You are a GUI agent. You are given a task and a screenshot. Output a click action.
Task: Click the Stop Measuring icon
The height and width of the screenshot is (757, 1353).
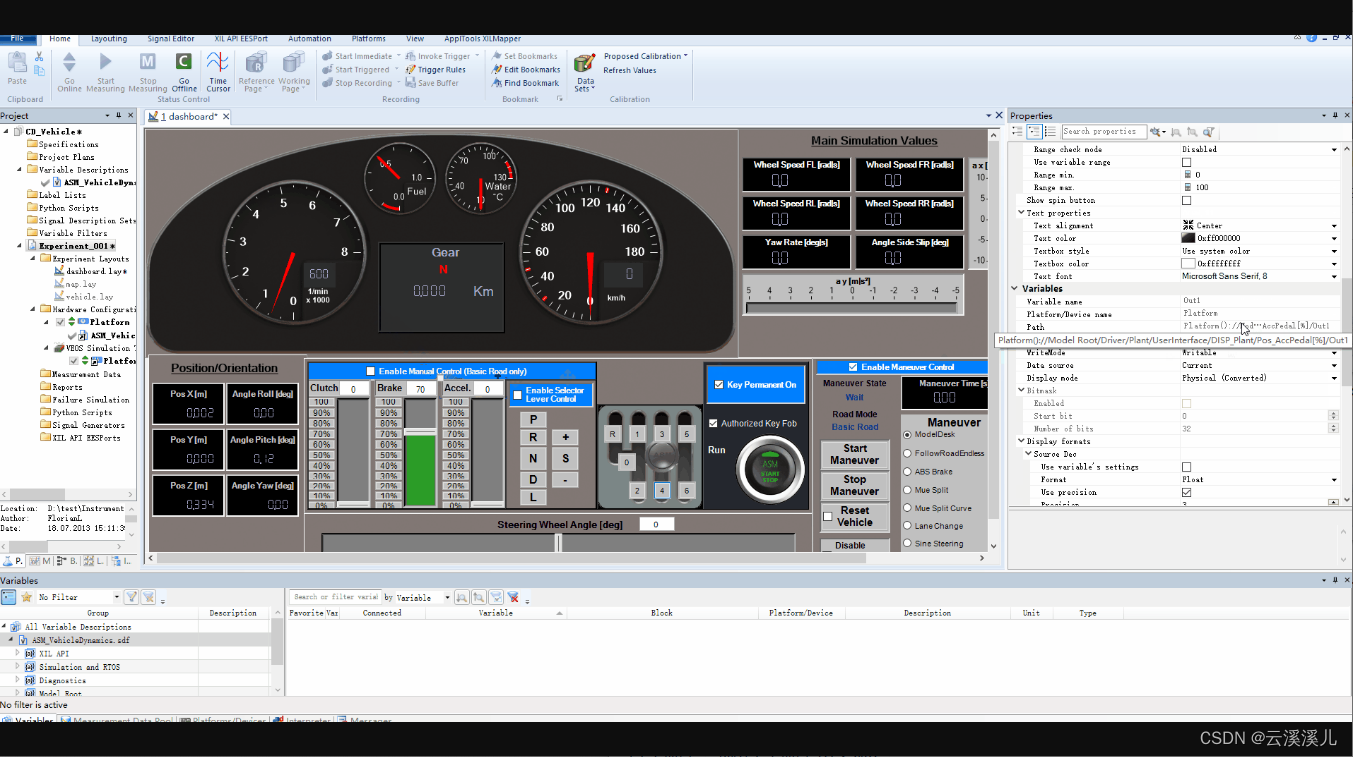(147, 62)
